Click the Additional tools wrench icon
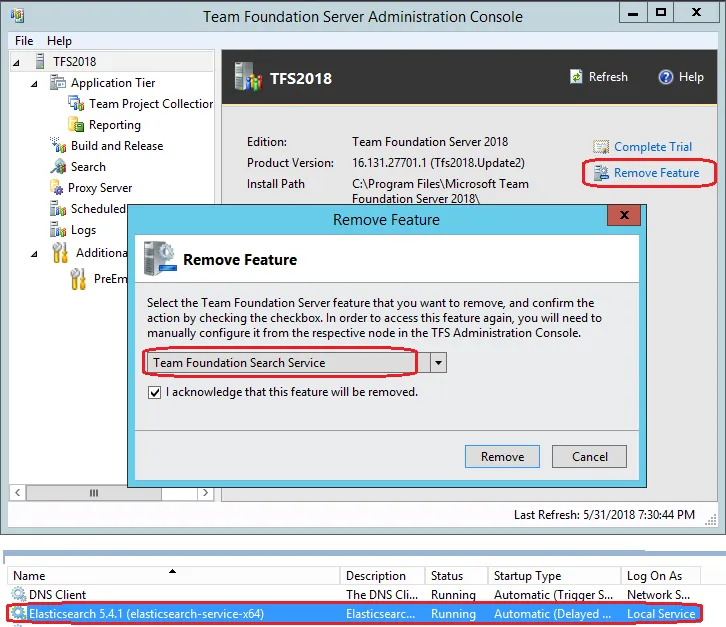726x627 pixels. point(60,253)
